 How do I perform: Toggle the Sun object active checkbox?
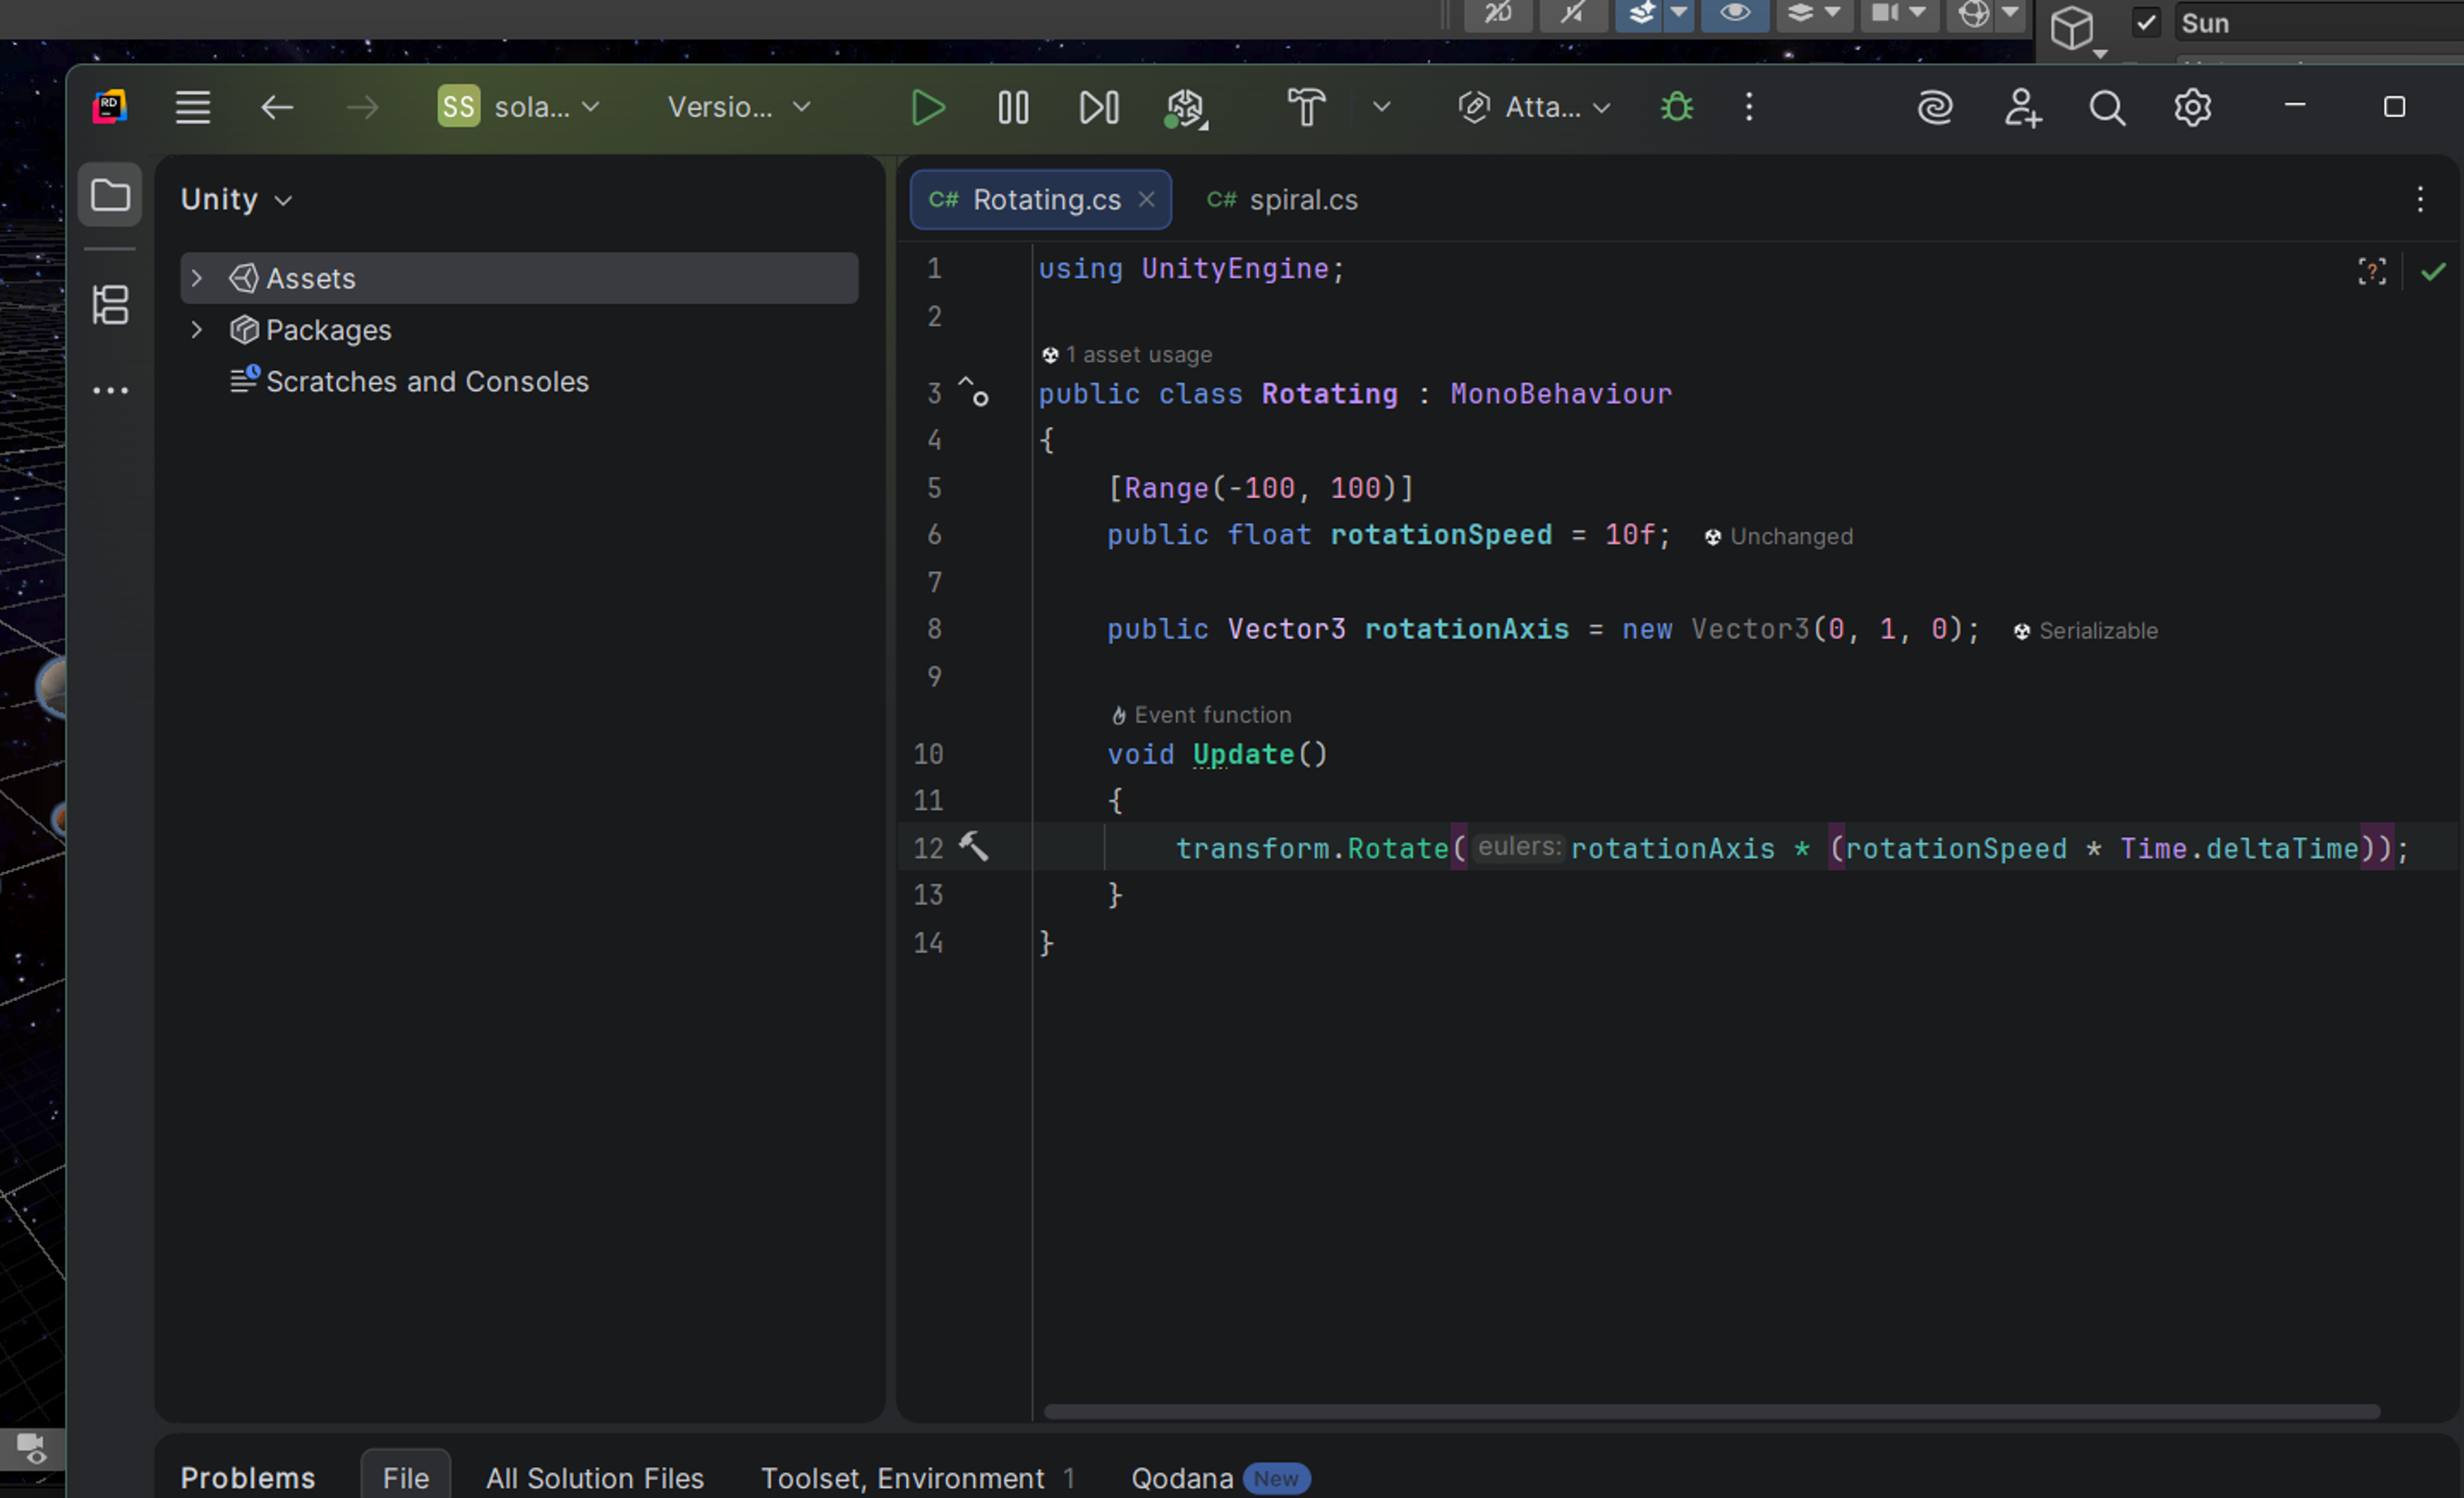pos(2146,23)
